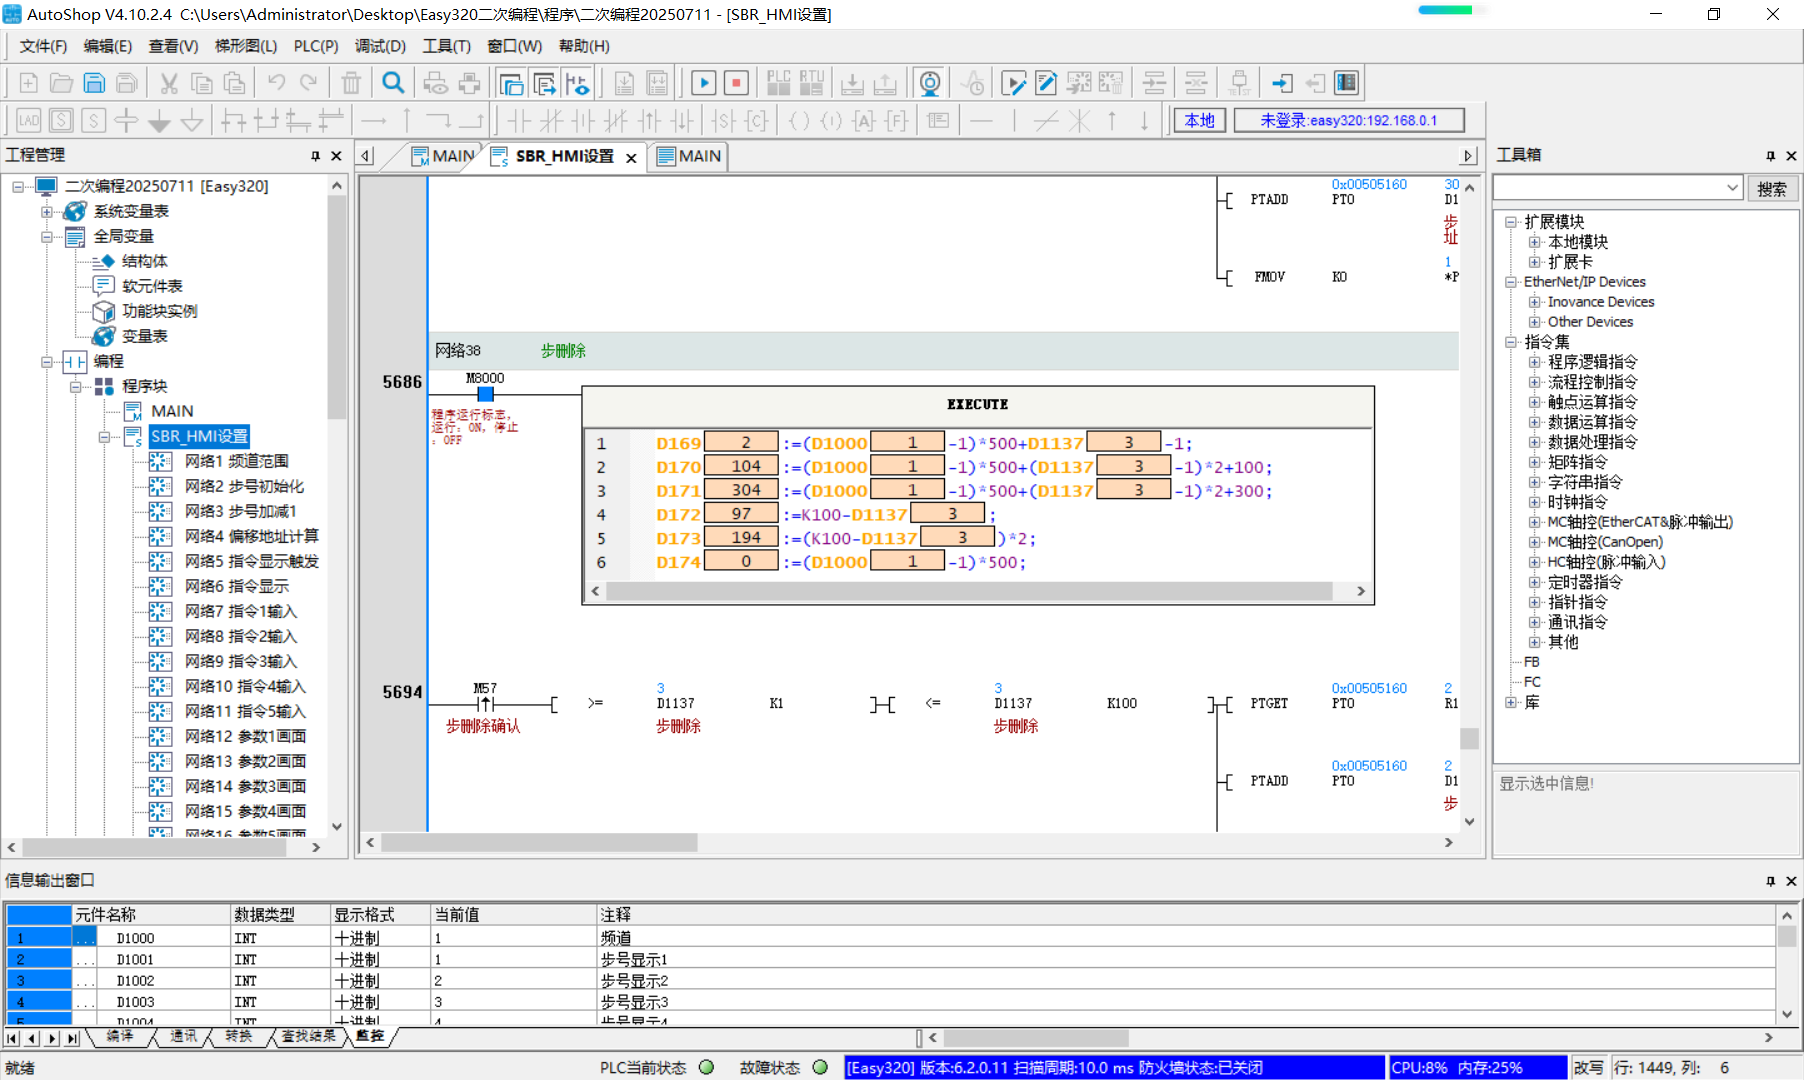Click the Save file toolbar icon
1804x1080 pixels.
tap(94, 83)
